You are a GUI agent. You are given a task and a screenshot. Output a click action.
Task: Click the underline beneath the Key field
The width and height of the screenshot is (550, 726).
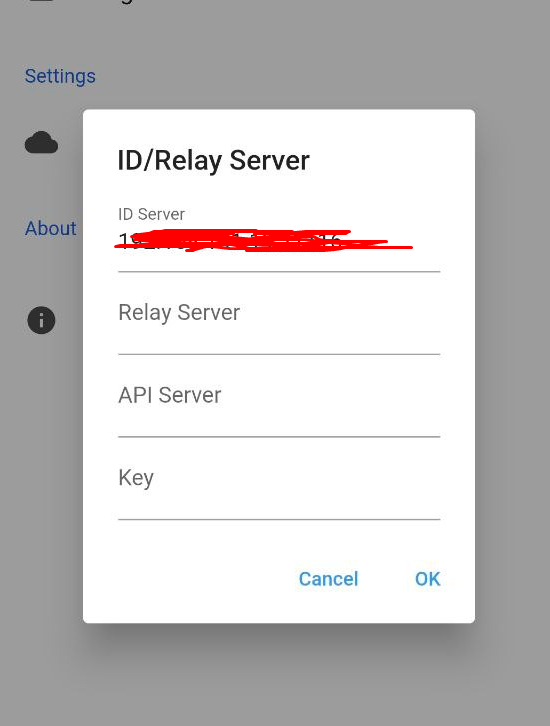point(279,519)
